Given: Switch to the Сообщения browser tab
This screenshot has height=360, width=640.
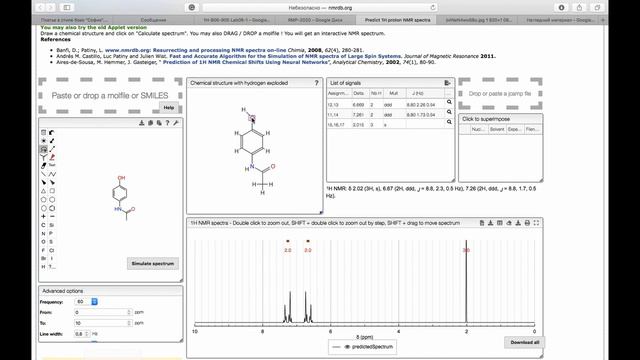Looking at the screenshot, I should click(153, 20).
